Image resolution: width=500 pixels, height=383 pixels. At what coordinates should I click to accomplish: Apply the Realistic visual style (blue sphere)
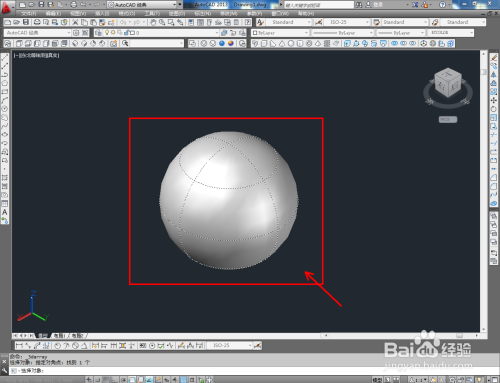coord(222,44)
